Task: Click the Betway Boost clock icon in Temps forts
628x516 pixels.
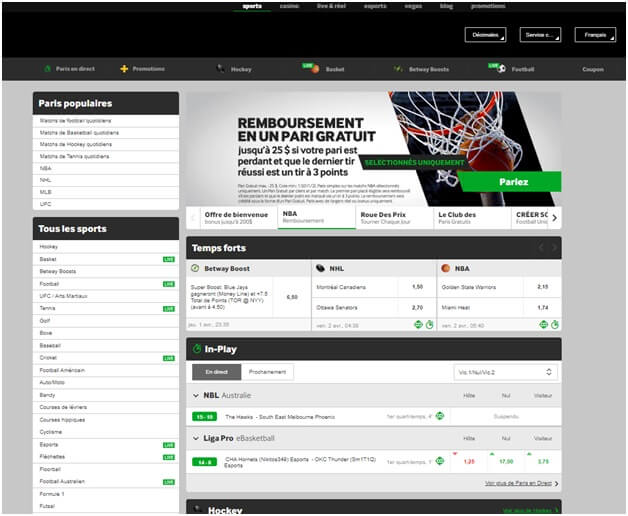Action: (195, 268)
